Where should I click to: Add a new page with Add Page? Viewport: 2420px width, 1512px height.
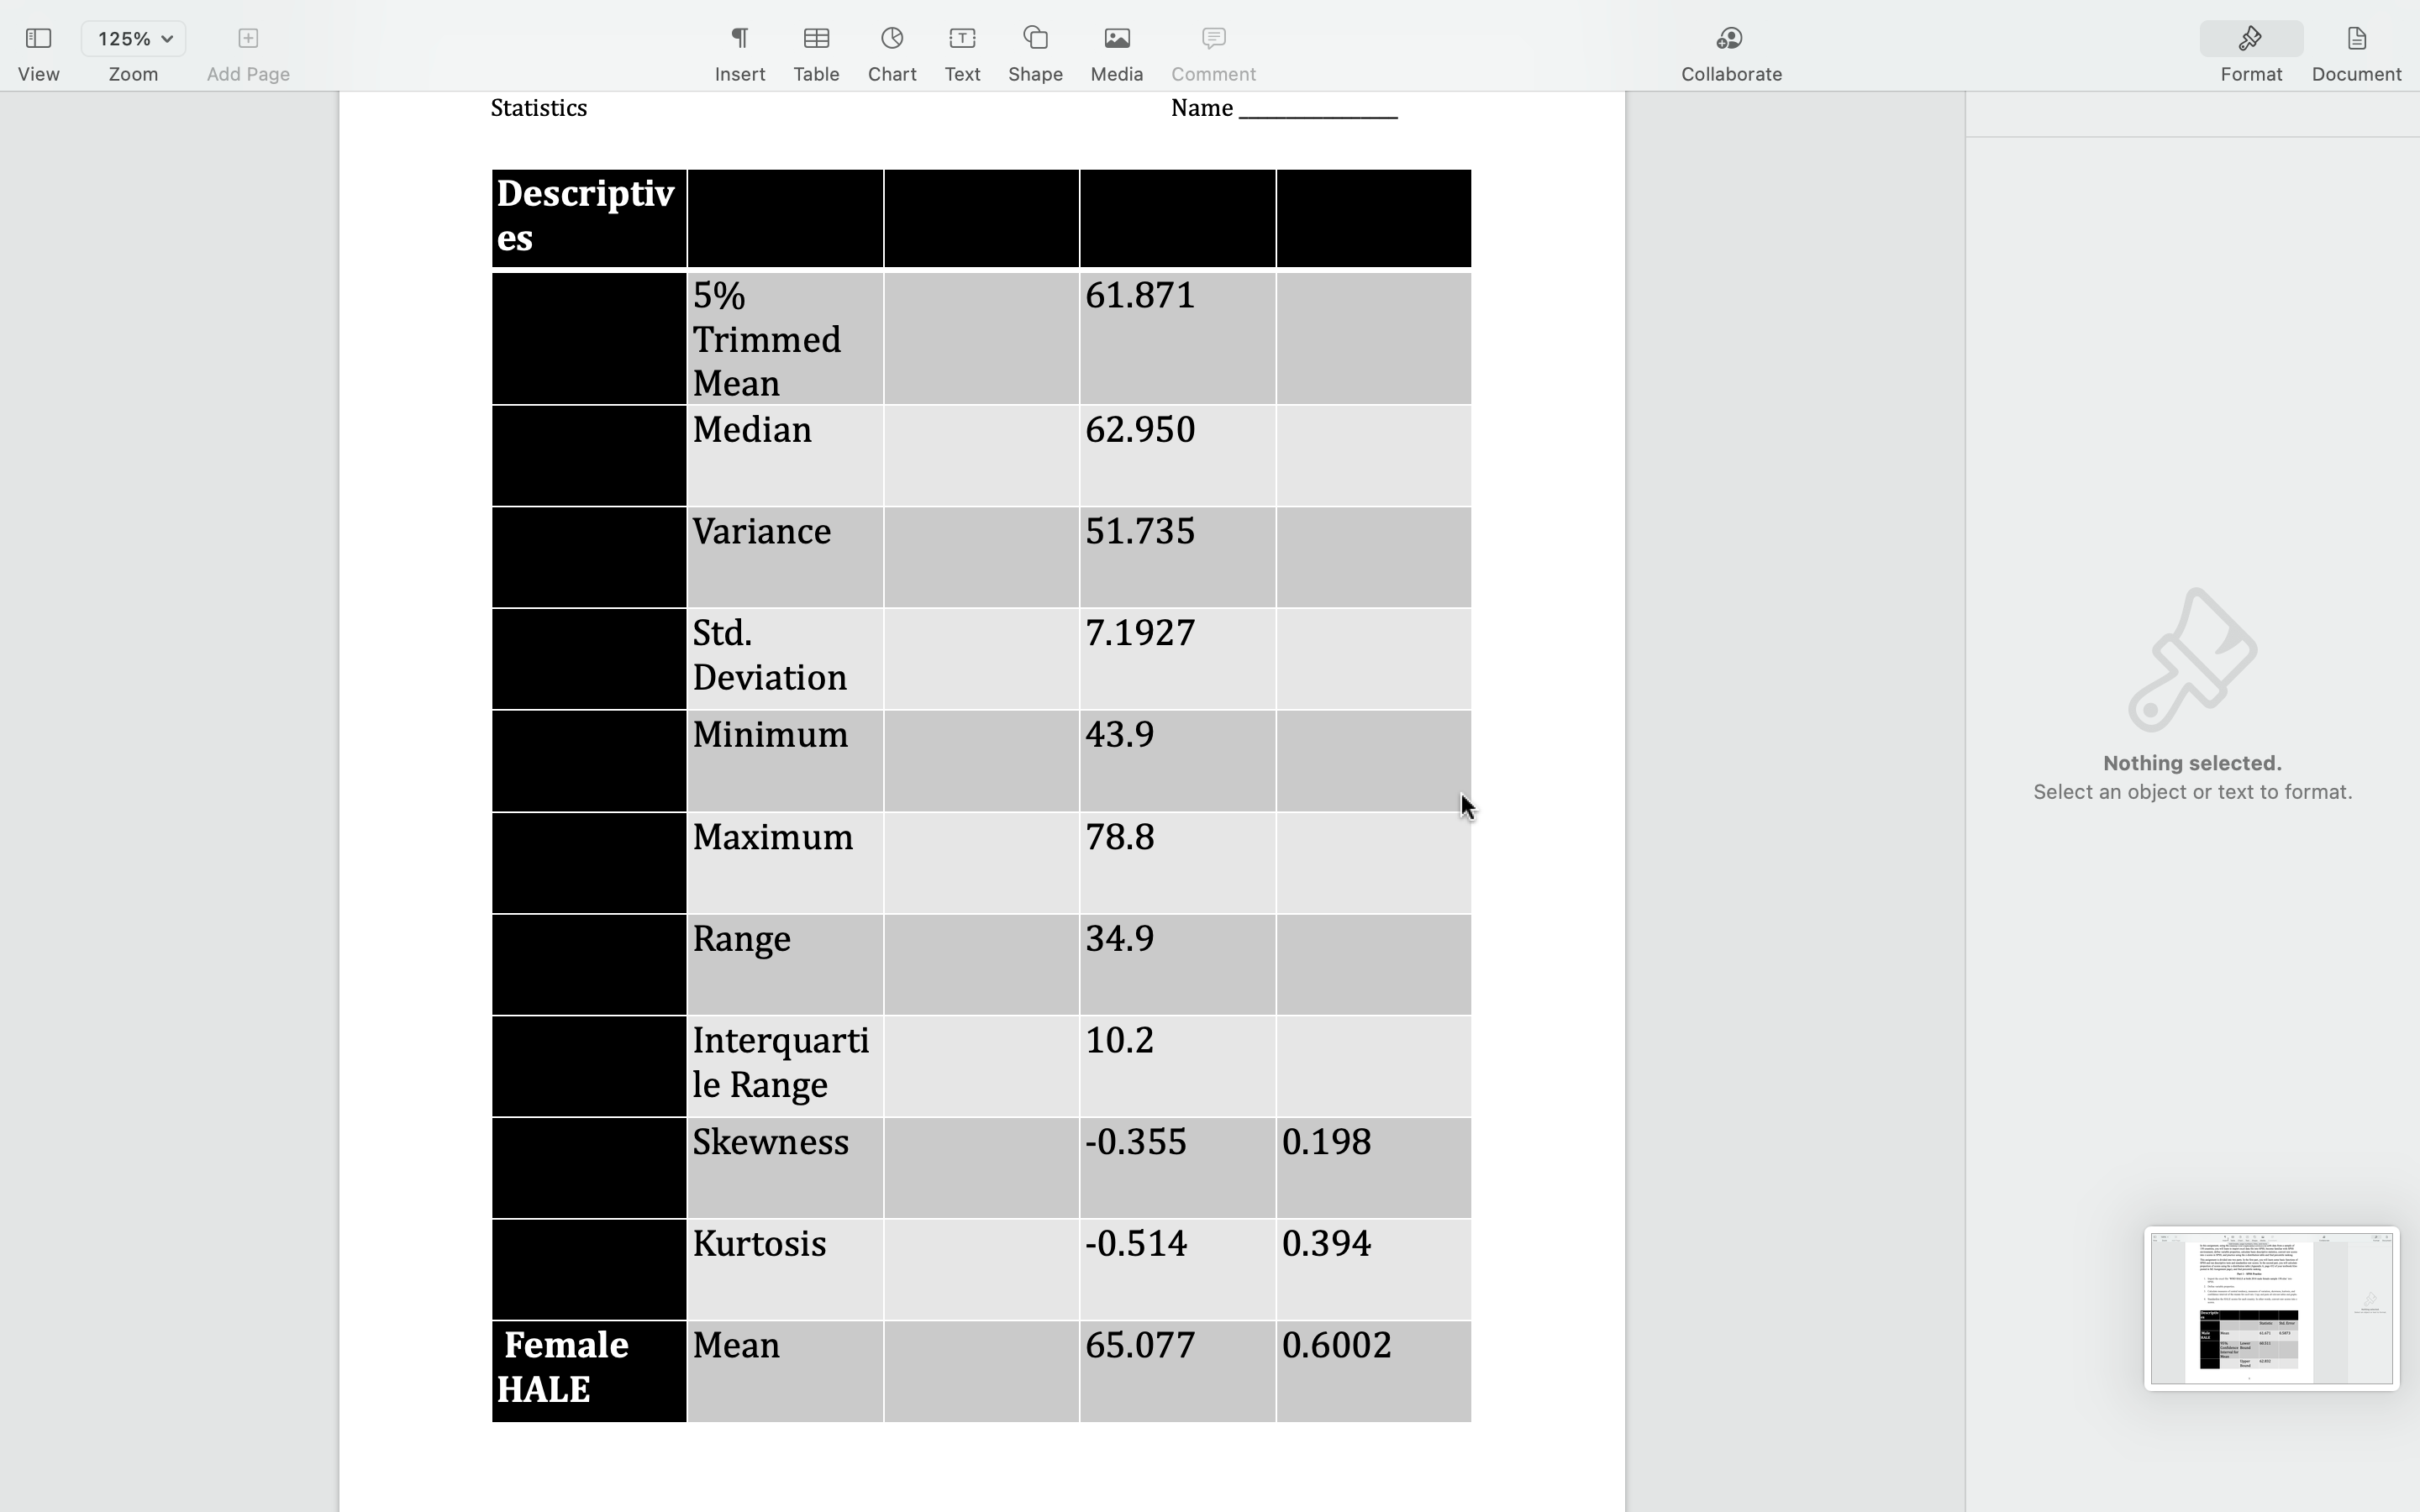[x=246, y=38]
